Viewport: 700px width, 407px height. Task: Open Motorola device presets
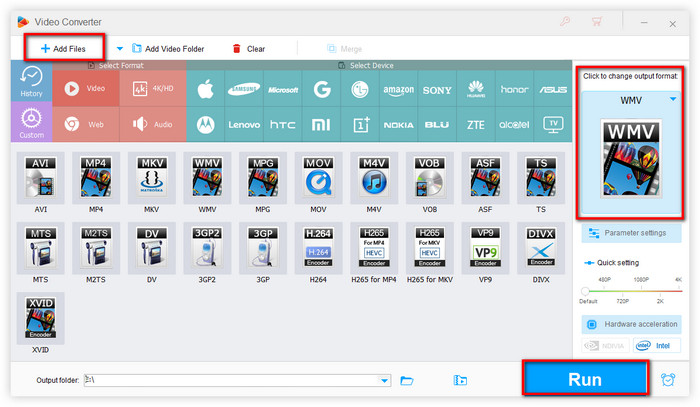click(x=205, y=125)
